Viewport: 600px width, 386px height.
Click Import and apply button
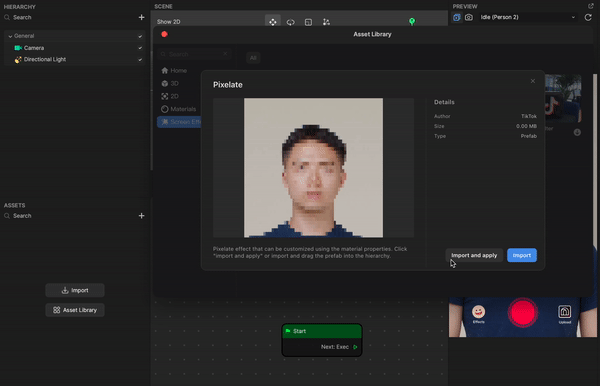point(474,255)
